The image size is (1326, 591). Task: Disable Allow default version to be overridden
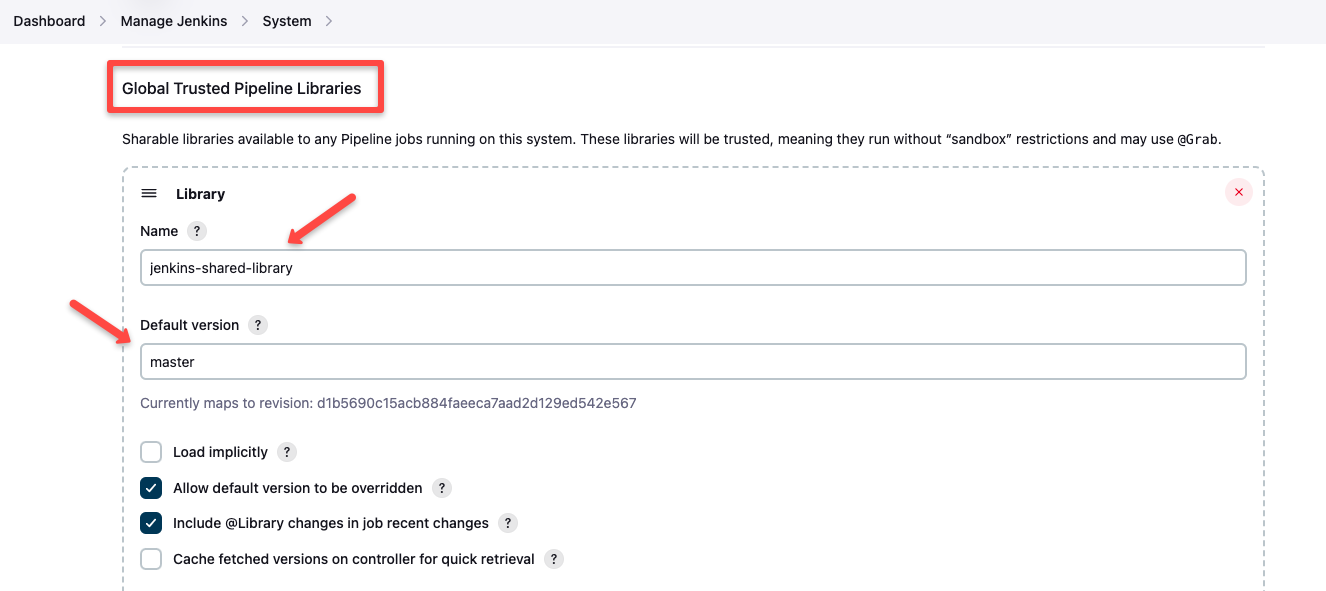[x=150, y=488]
